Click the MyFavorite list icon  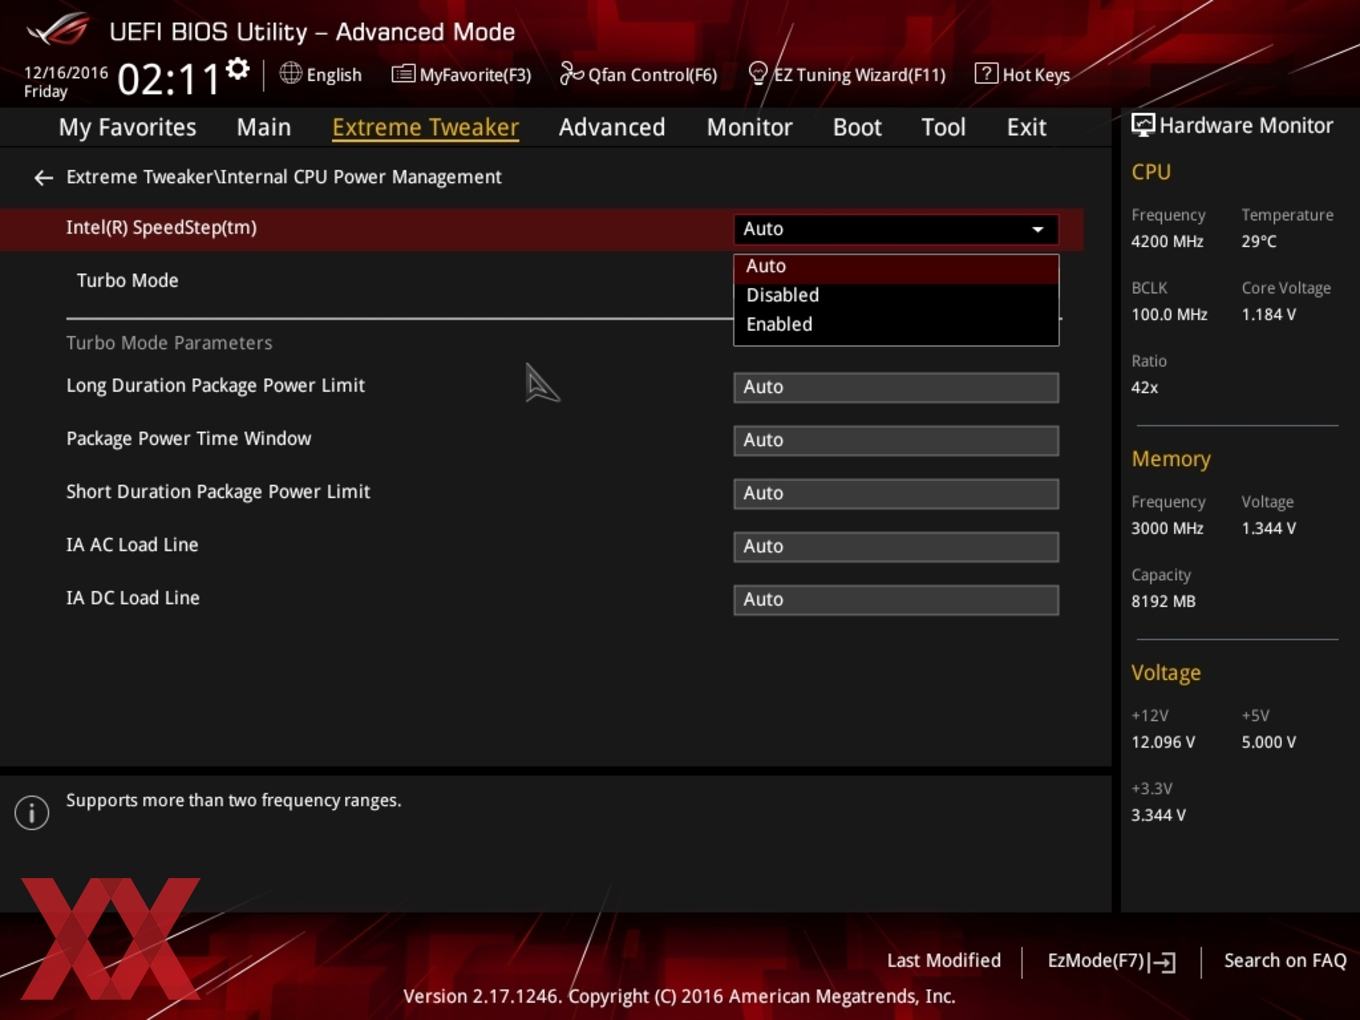coord(403,74)
